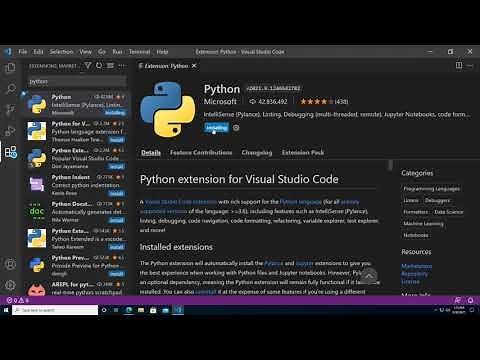Select Python Indent extension entry

[x=76, y=185]
